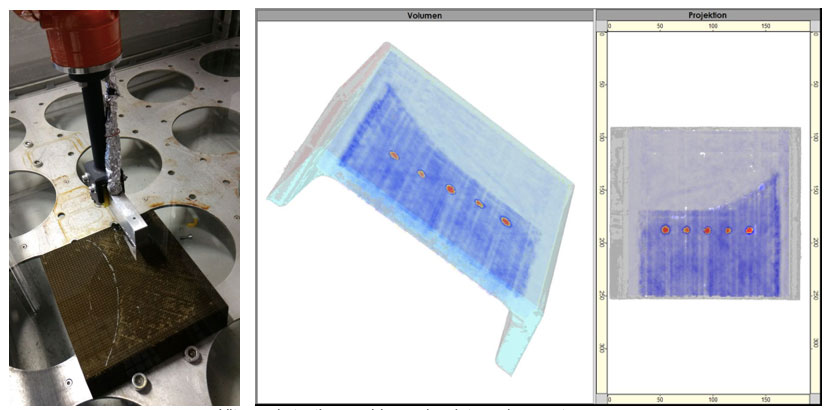Screen dimensions: 829x410
Task: Click the fourth defect spot in Projektion view
Action: [728, 230]
